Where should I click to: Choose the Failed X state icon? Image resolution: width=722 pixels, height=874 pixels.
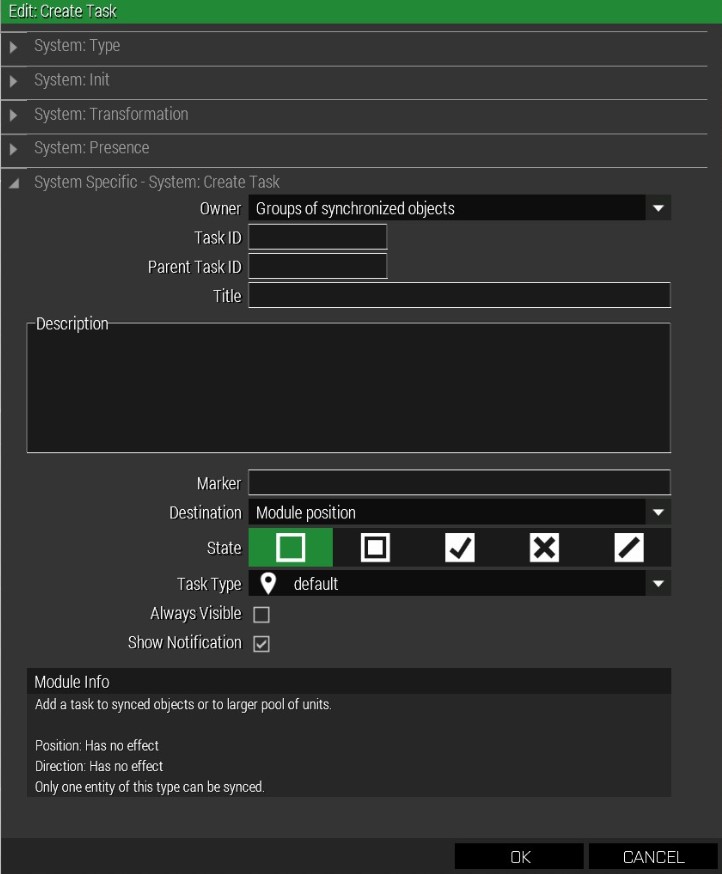click(544, 547)
